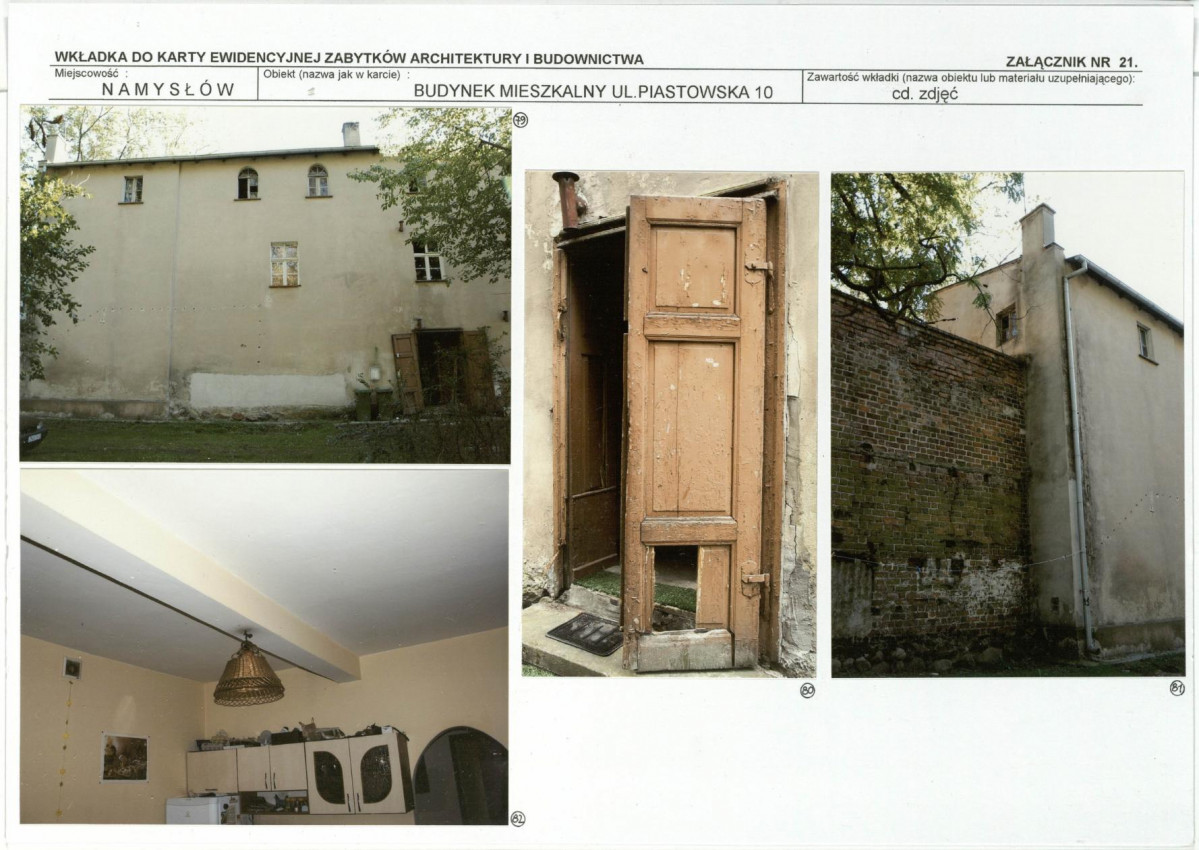The width and height of the screenshot is (1199, 850).
Task: Click the circled photo number 82 marker
Action: click(517, 818)
